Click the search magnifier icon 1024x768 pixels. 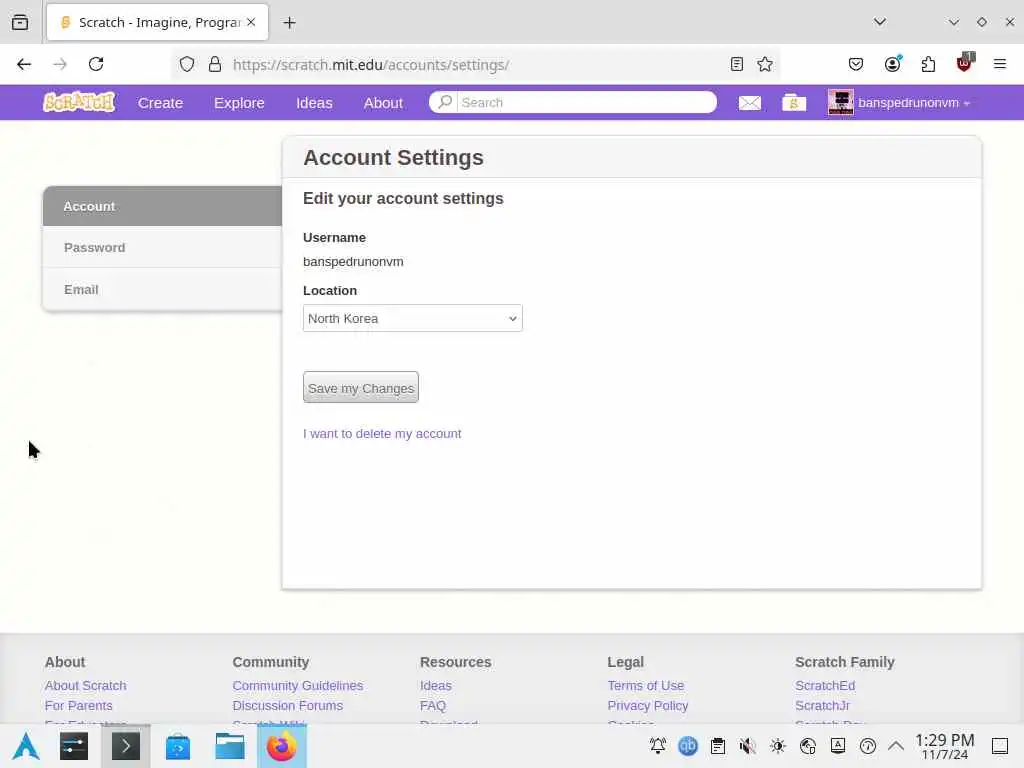click(x=445, y=102)
